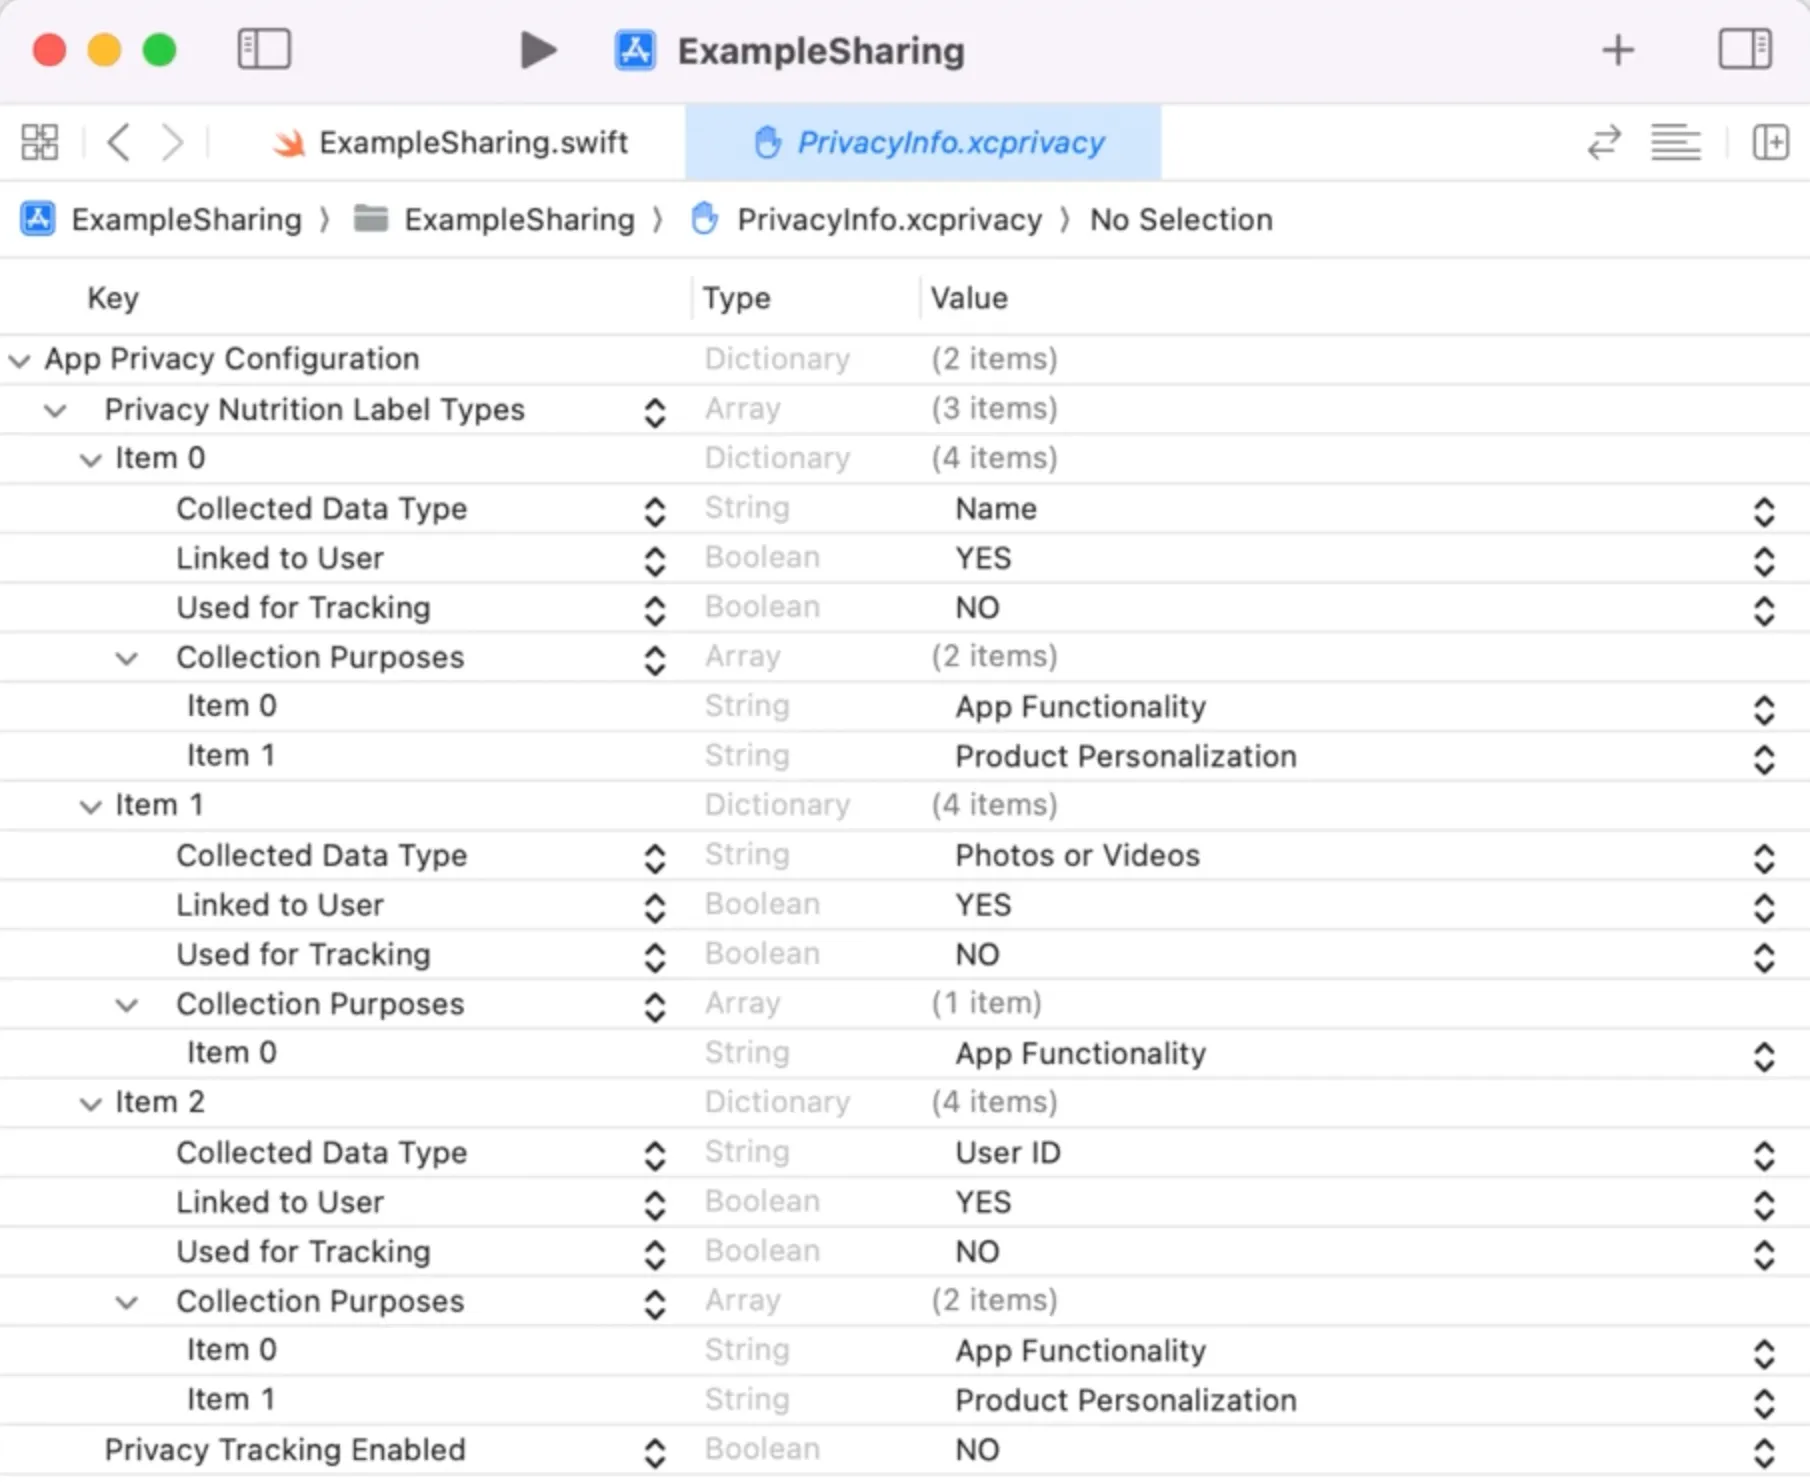Click ExampleSharing project in breadcrumb
Viewport: 1810px width, 1482px height.
pyautogui.click(x=186, y=219)
